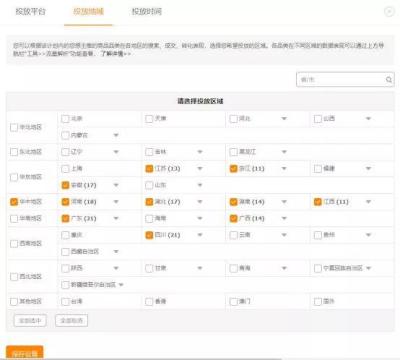Check the 东北地区 region checkbox

pyautogui.click(x=14, y=152)
